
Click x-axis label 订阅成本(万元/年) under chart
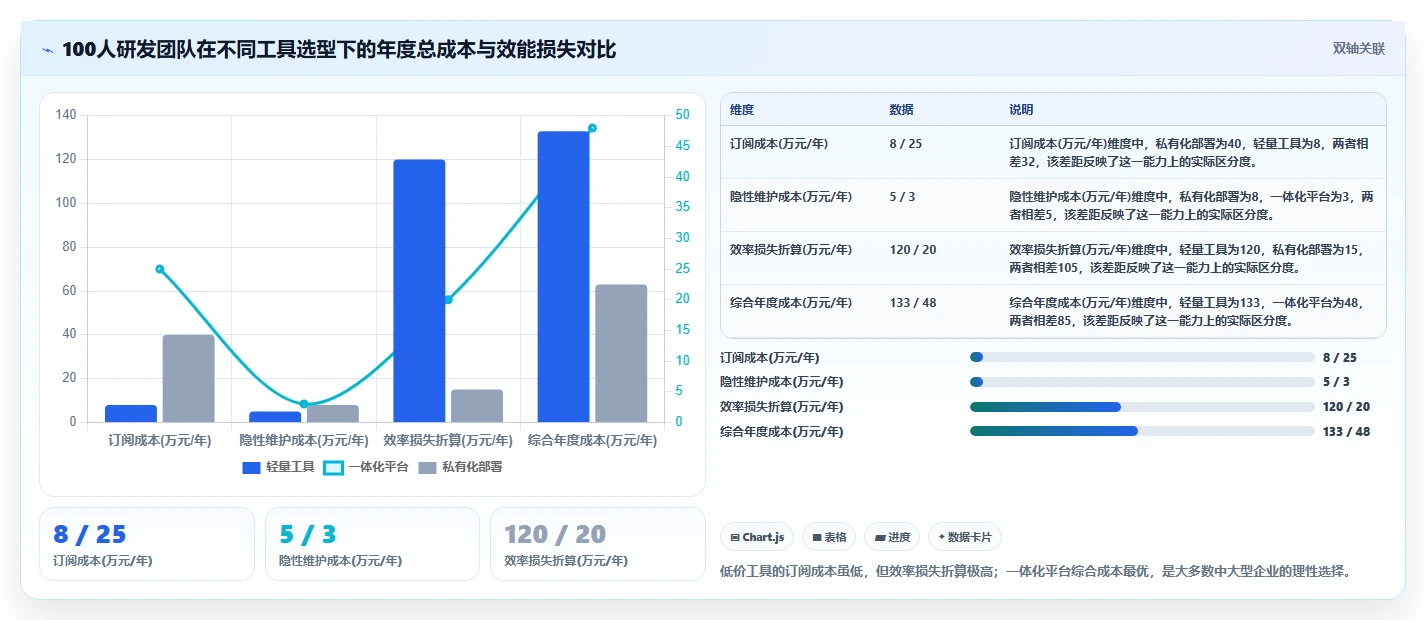160,440
